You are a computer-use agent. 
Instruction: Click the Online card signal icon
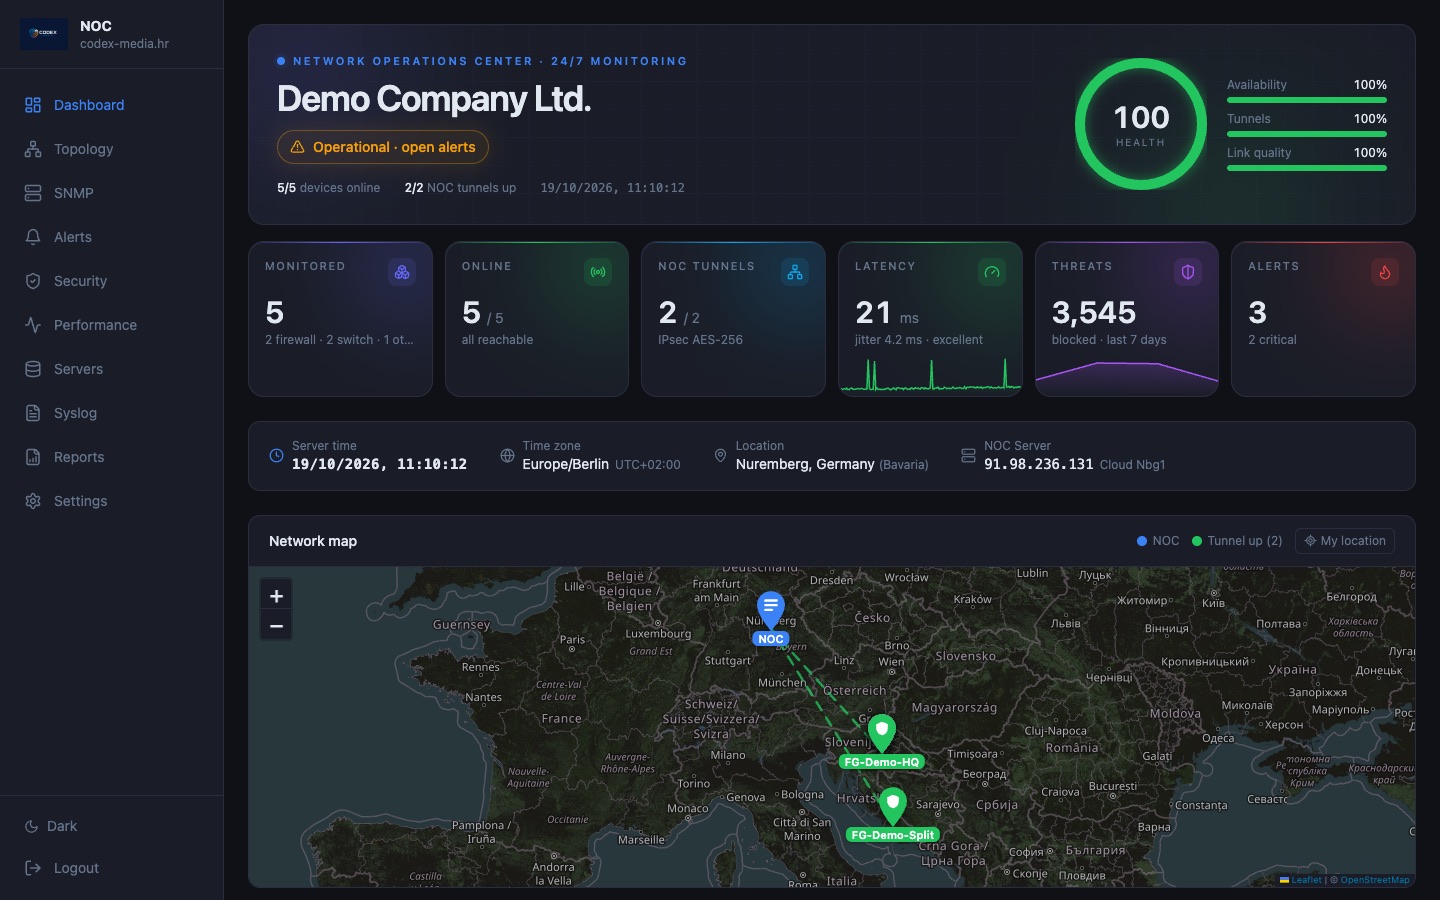(598, 272)
